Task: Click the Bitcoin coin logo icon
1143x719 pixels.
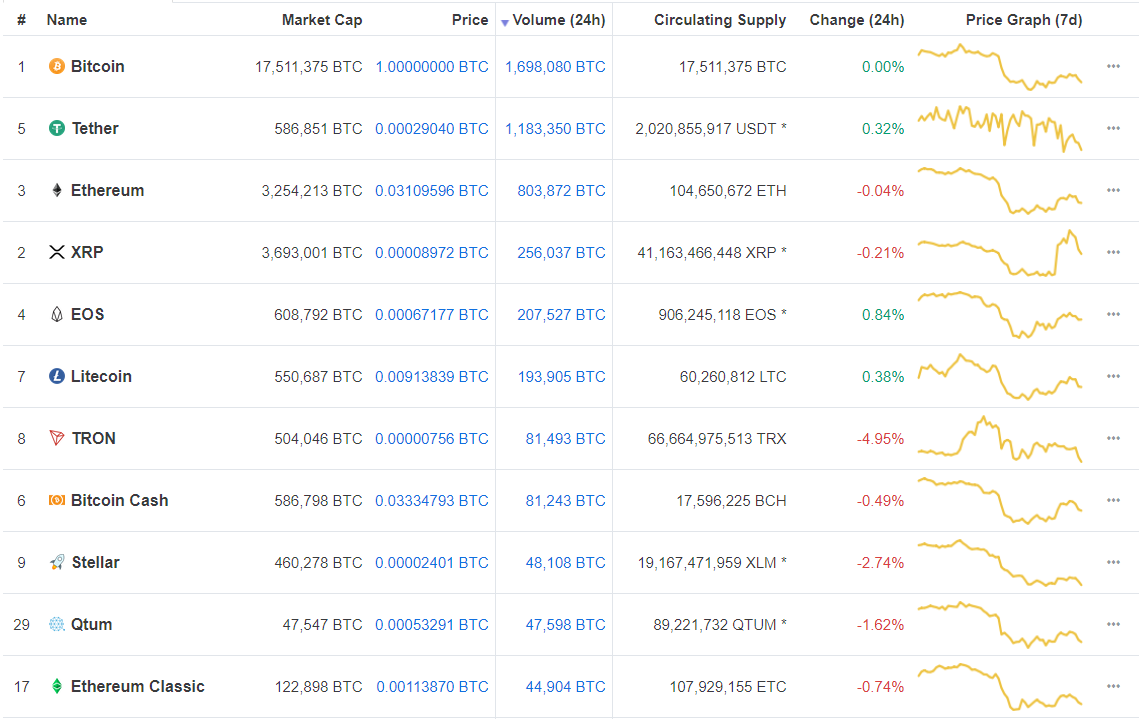Action: pos(57,67)
